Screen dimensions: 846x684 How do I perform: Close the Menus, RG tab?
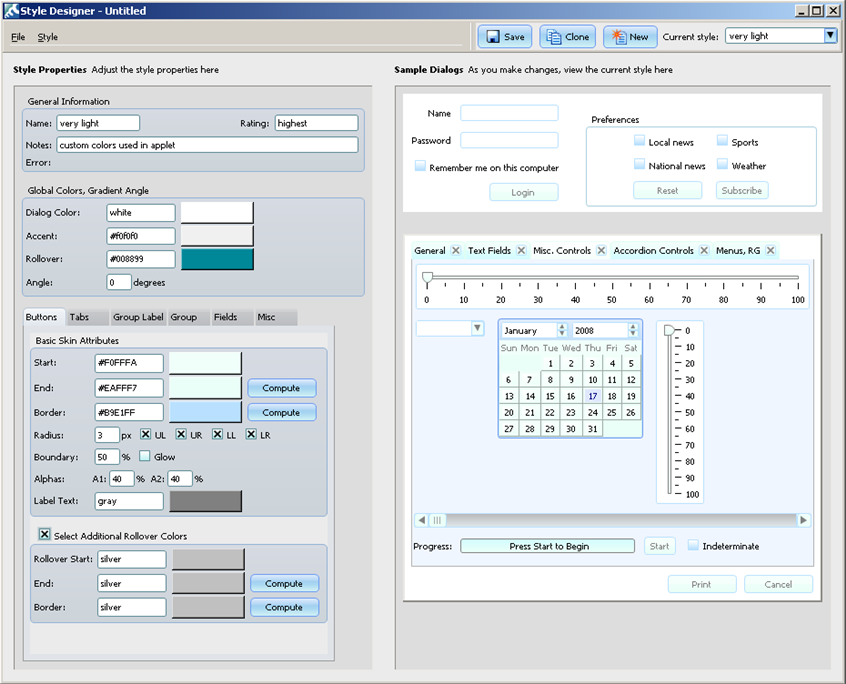tap(771, 251)
